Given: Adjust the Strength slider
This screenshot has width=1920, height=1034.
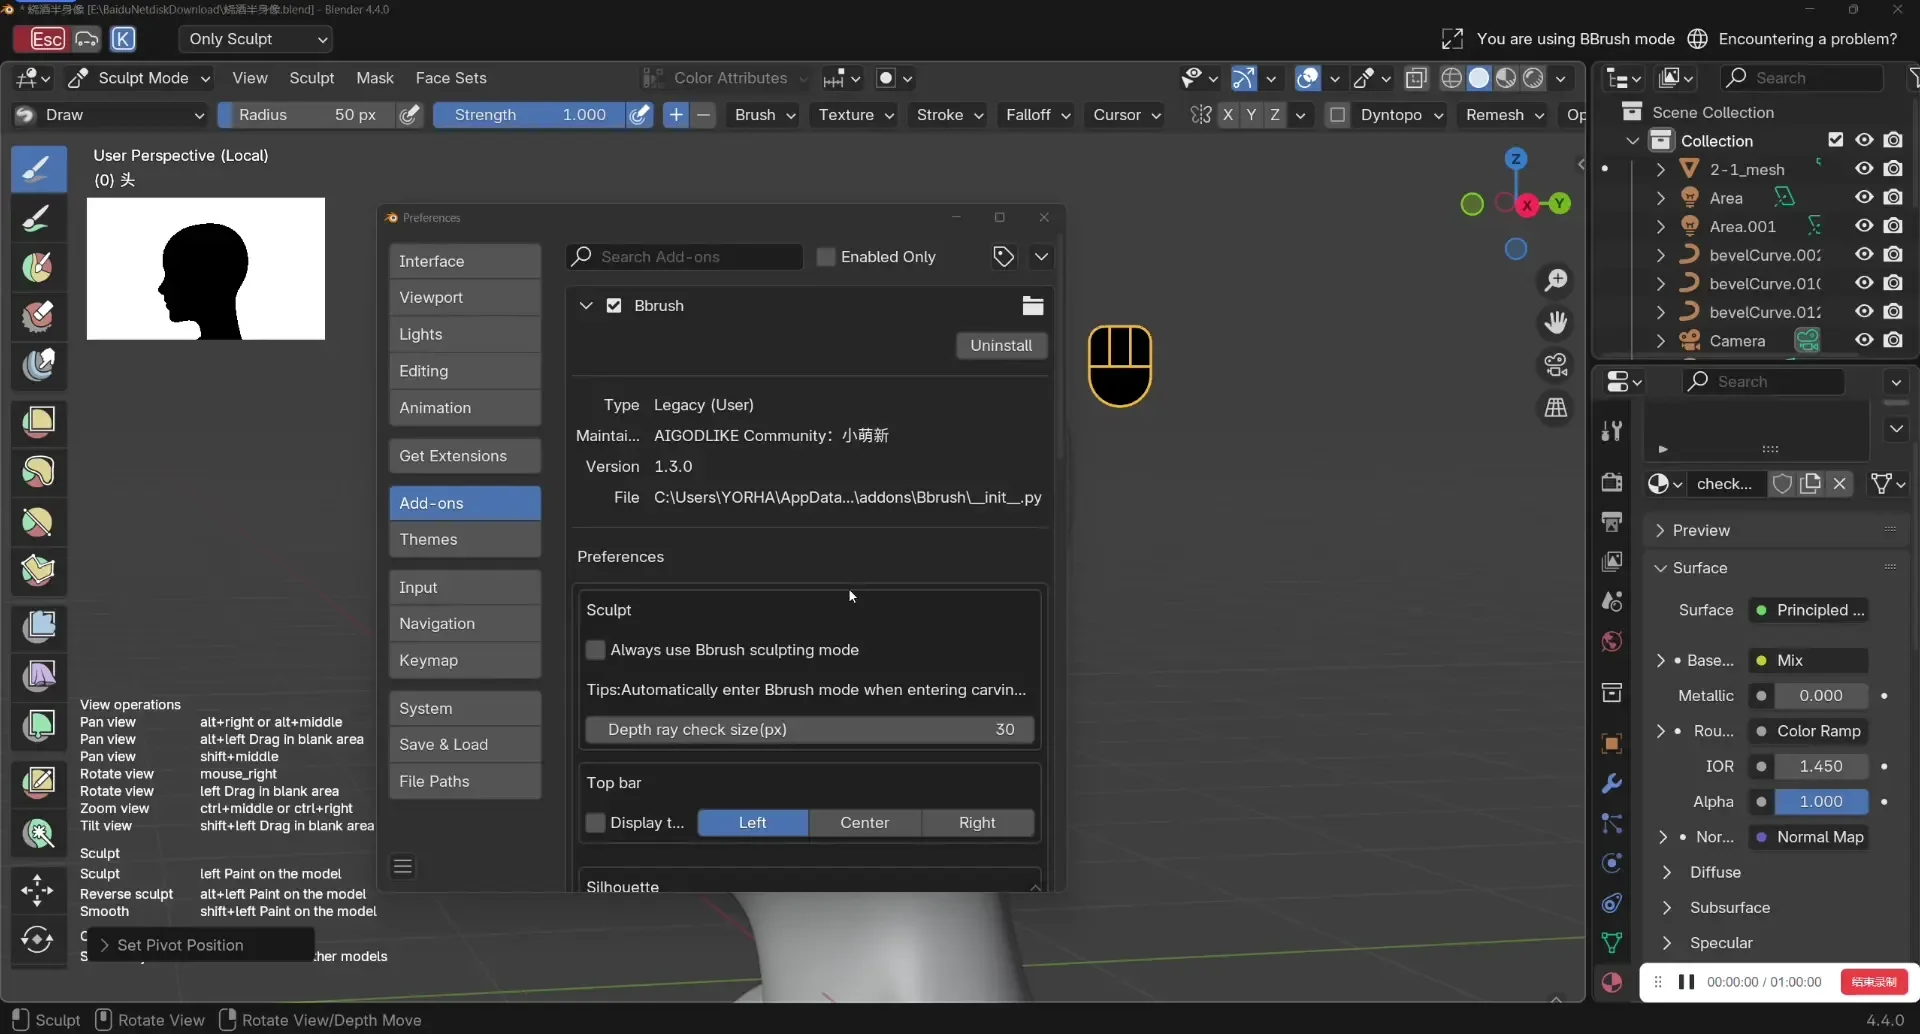Looking at the screenshot, I should (x=531, y=115).
